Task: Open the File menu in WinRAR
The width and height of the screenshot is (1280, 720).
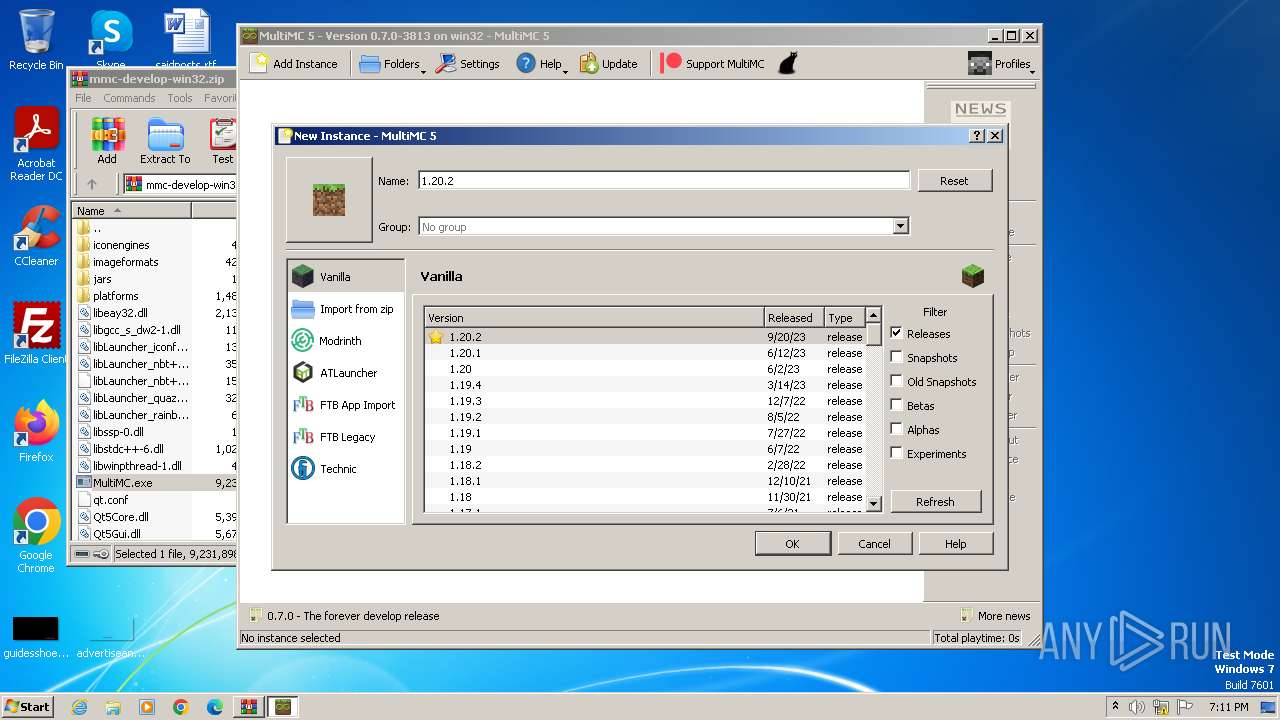Action: coord(83,98)
